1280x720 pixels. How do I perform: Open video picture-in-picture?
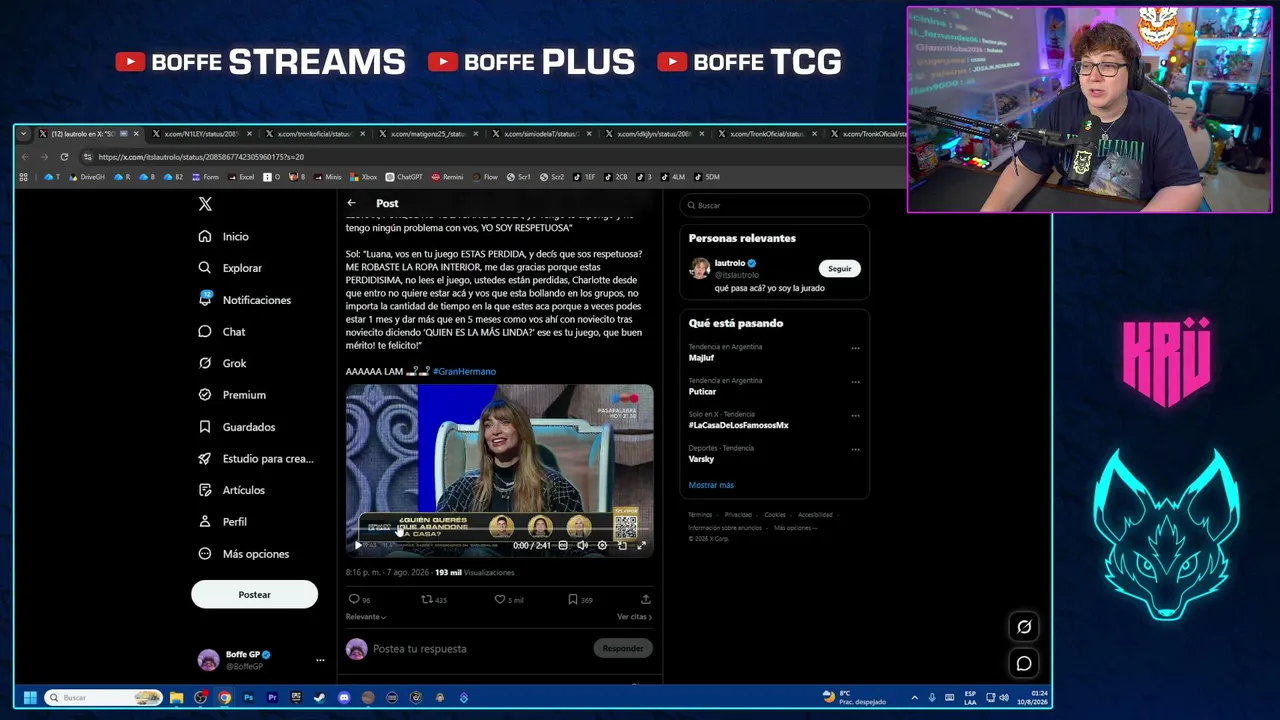coord(622,546)
